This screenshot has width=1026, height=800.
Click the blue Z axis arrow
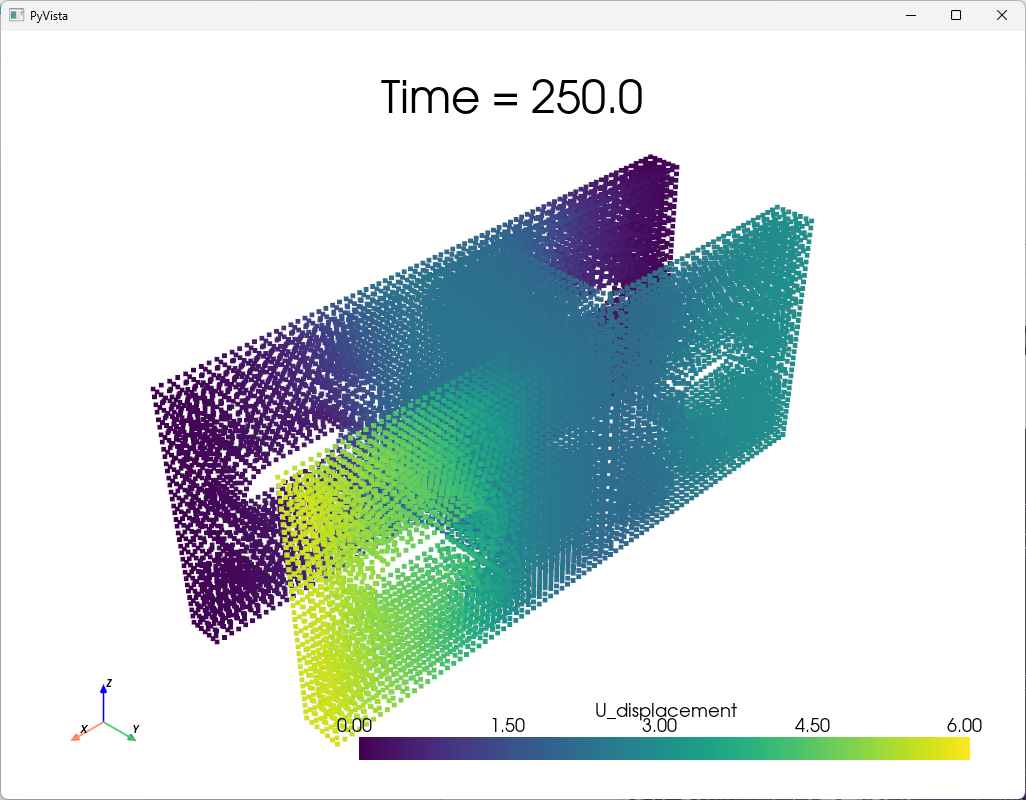[105, 696]
